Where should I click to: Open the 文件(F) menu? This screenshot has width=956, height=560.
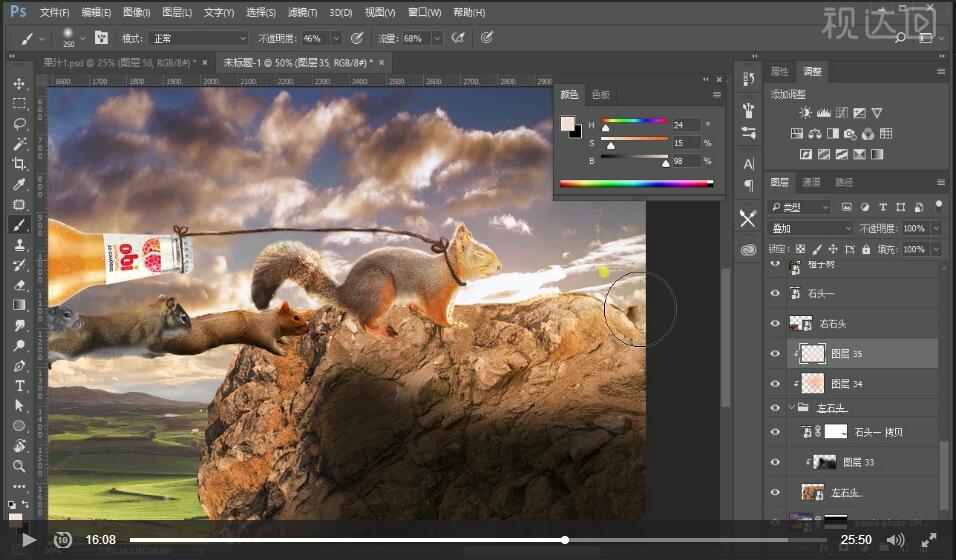(54, 12)
